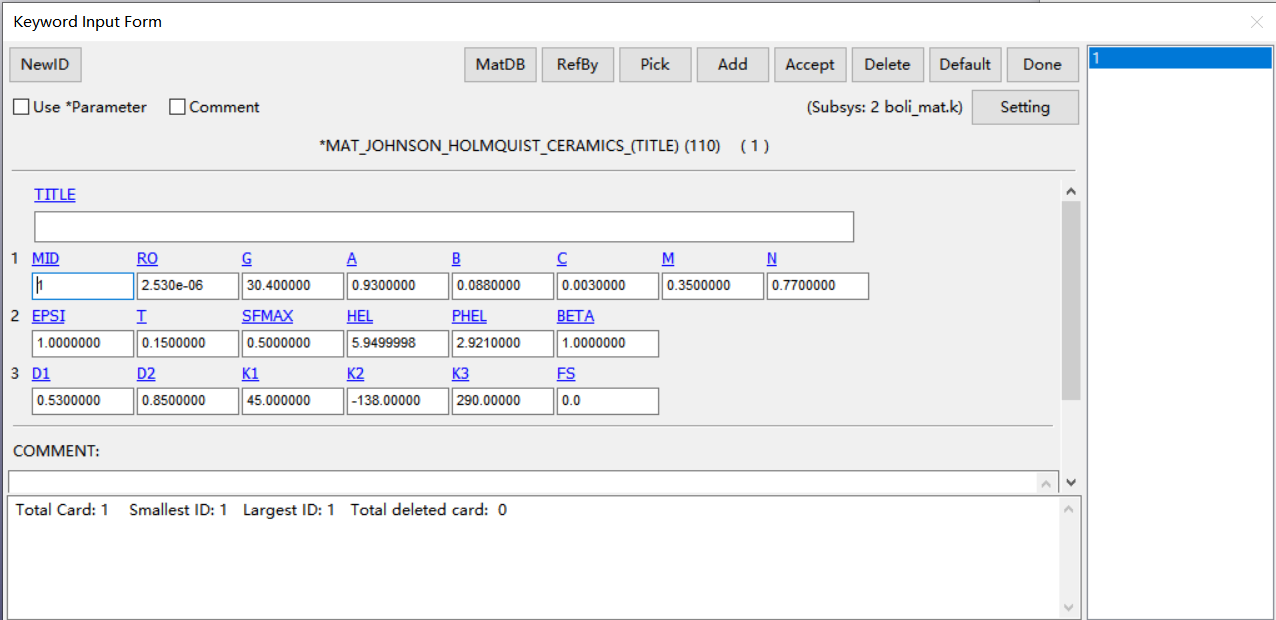Click the NewID button
This screenshot has width=1276, height=620.
tap(45, 64)
